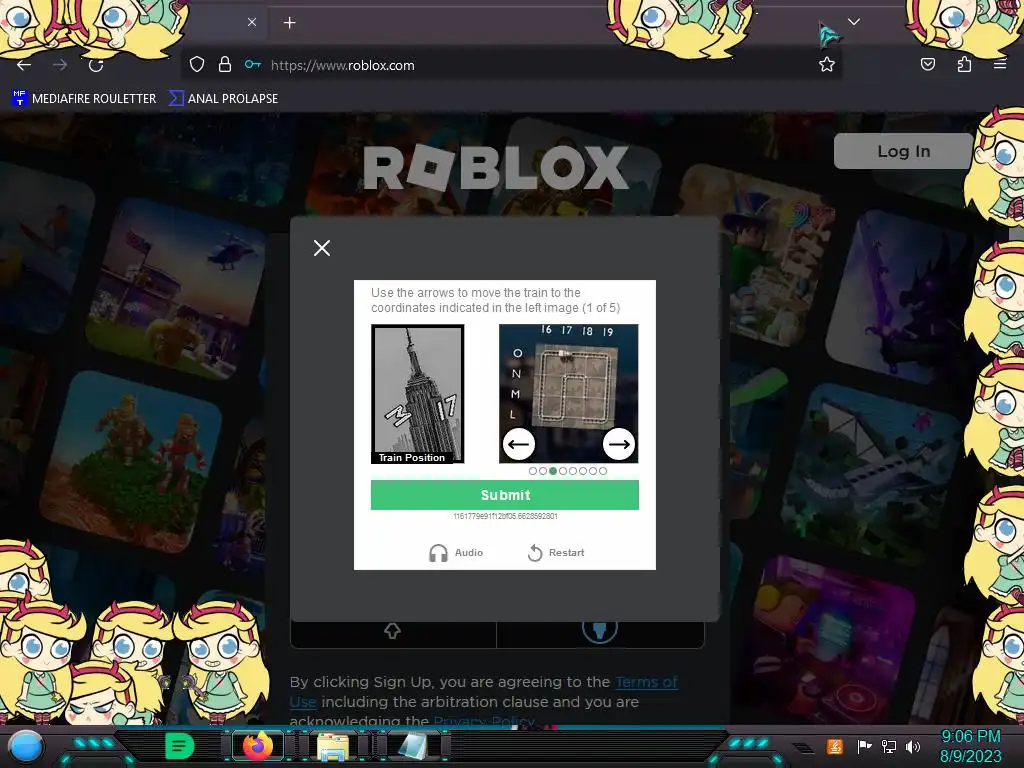Viewport: 1024px width, 768px height.
Task: Click the Log In button
Action: point(904,151)
